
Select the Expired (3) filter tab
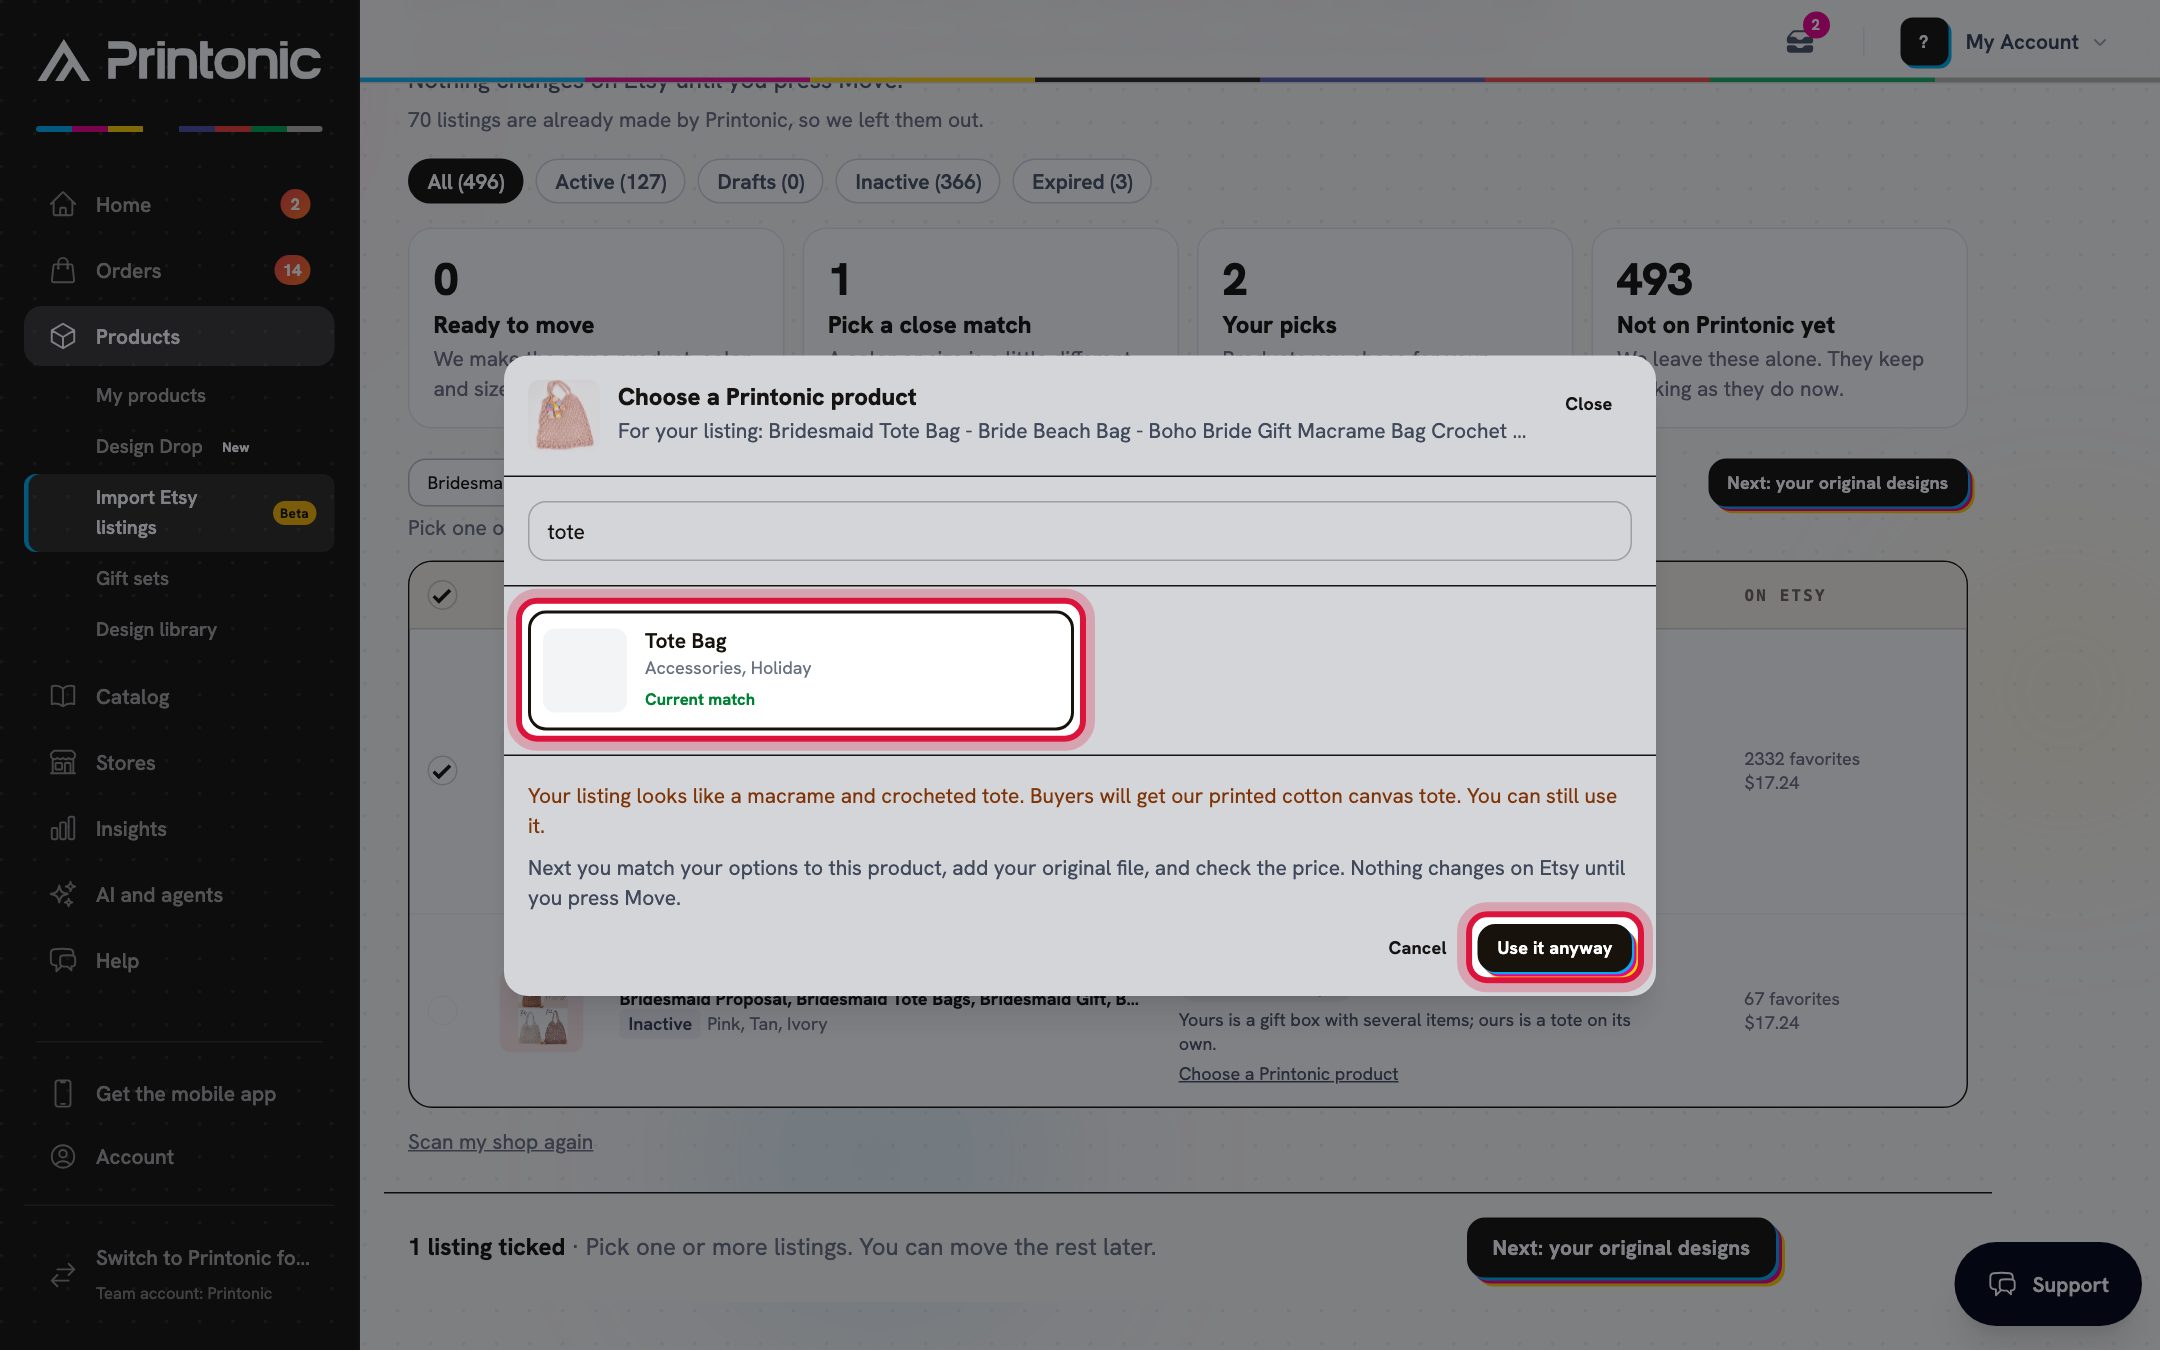(x=1082, y=181)
